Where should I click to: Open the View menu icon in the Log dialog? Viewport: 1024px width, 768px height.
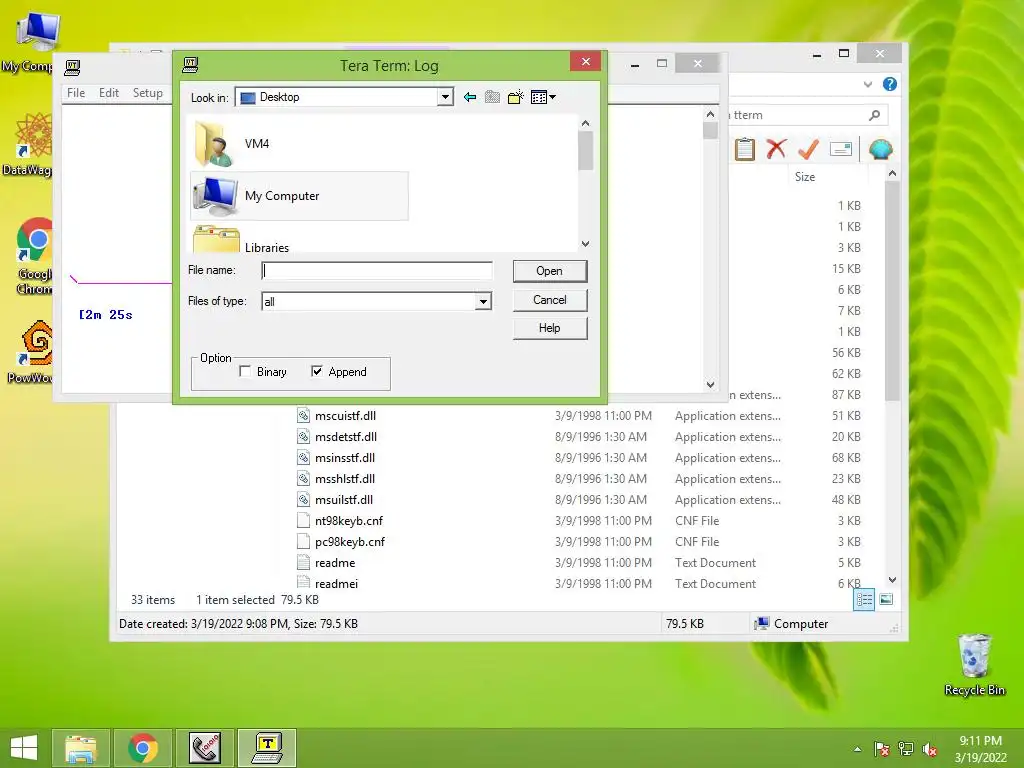tap(543, 97)
